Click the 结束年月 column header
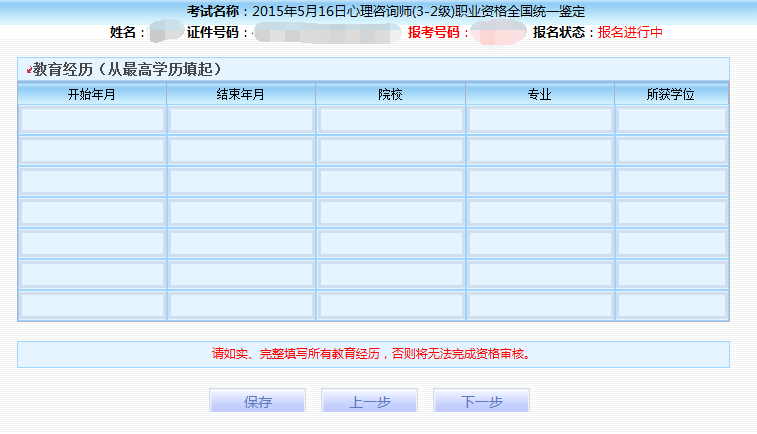 coord(241,95)
